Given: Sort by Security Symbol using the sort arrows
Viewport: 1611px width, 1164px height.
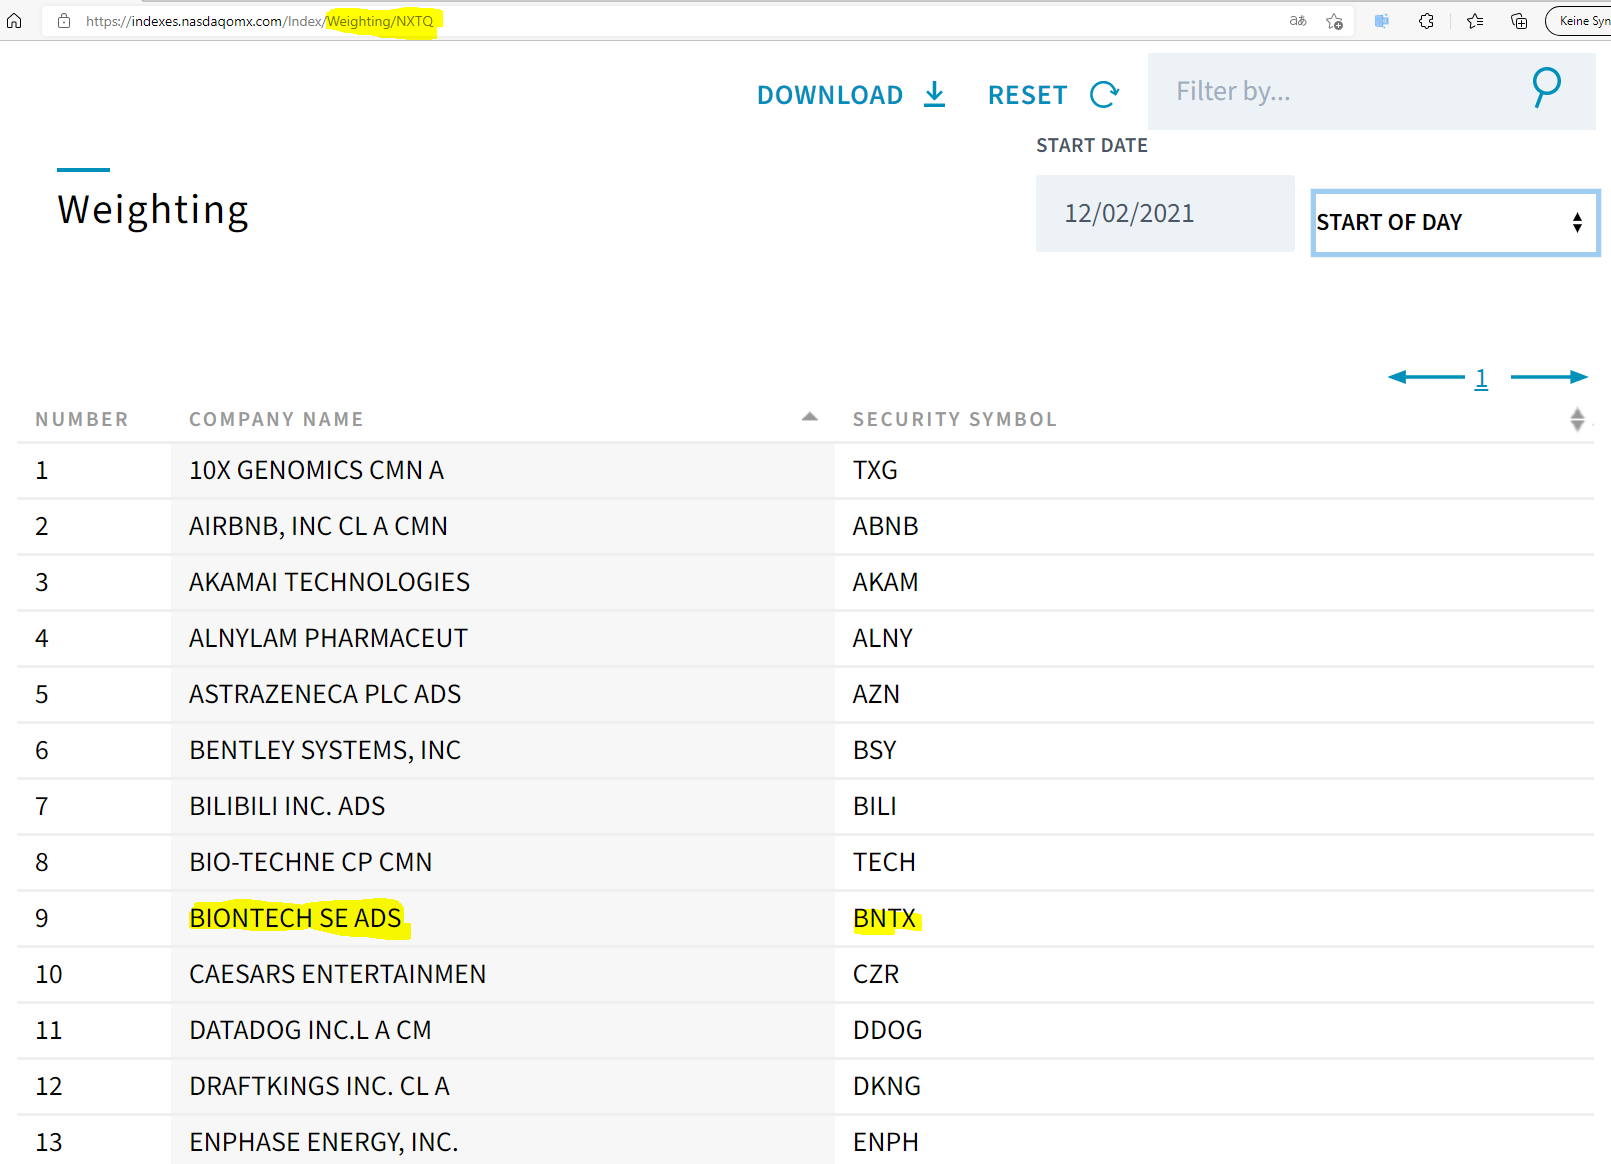Looking at the screenshot, I should (1577, 419).
